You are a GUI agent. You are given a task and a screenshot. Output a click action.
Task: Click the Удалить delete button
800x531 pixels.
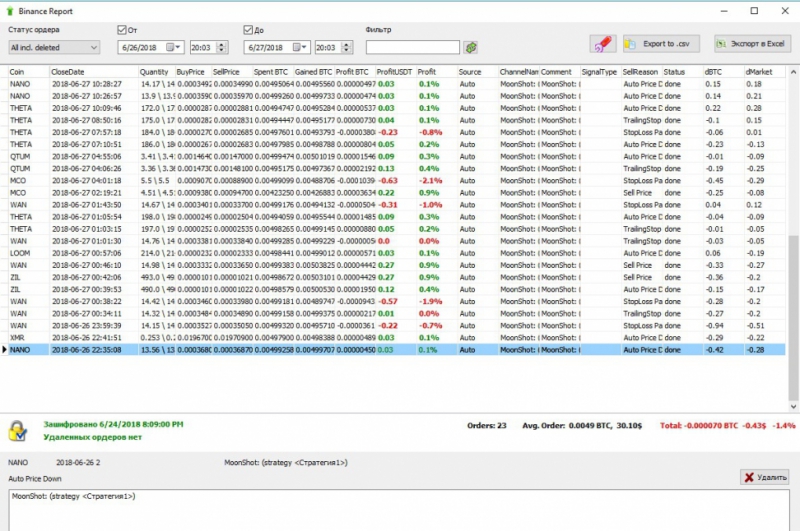coord(765,477)
